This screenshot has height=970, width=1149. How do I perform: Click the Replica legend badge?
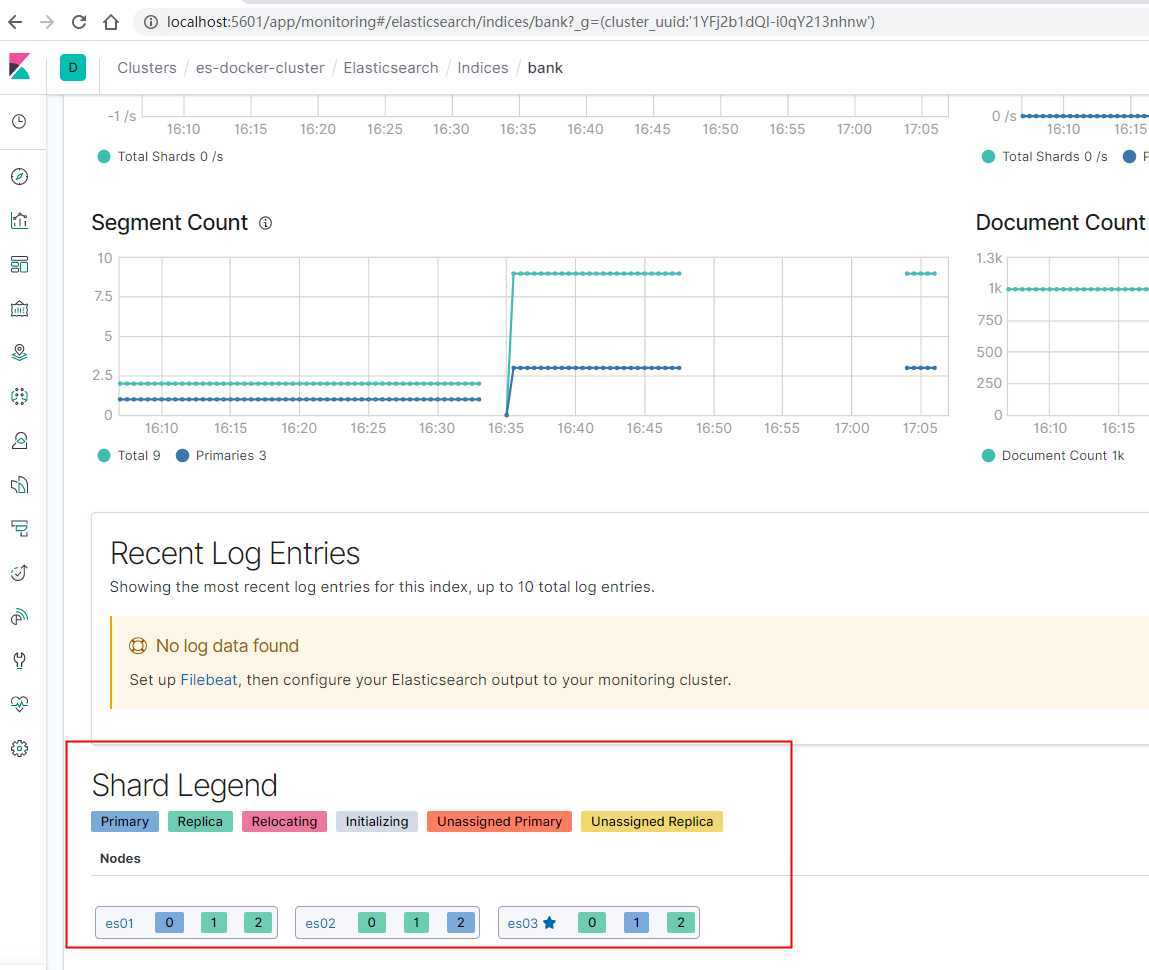pos(200,821)
